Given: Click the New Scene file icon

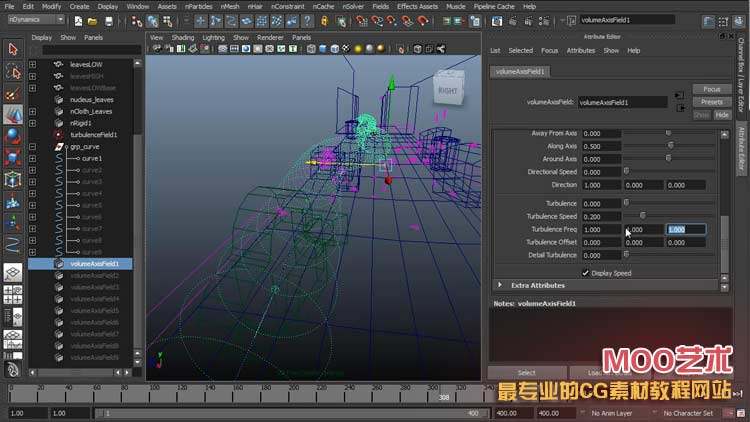Looking at the screenshot, I should 79,20.
